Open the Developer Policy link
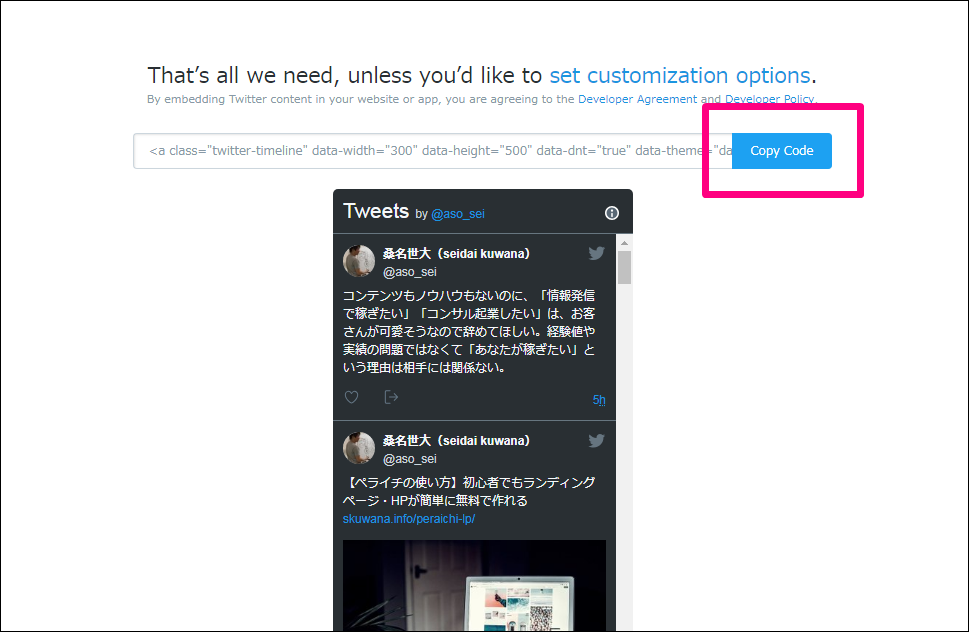Image resolution: width=969 pixels, height=632 pixels. point(769,99)
